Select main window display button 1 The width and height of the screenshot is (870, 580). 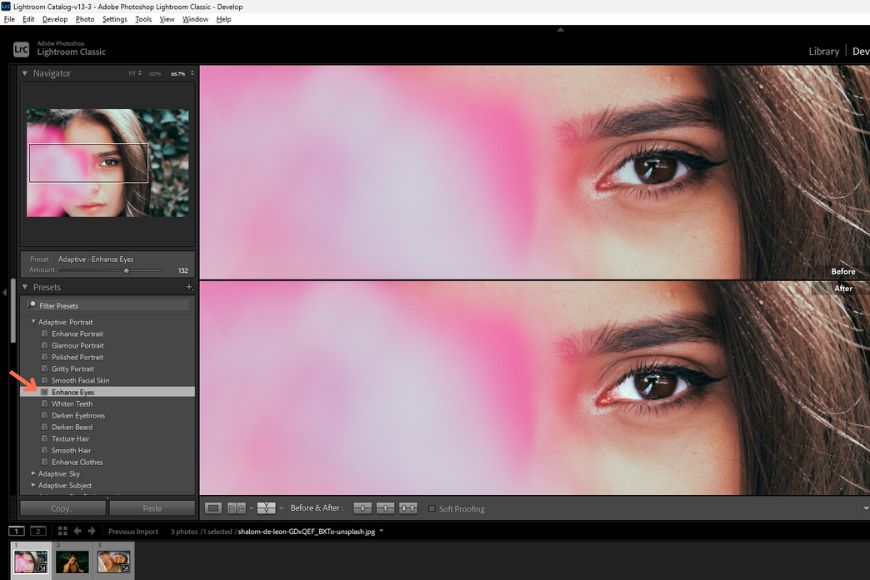17,531
